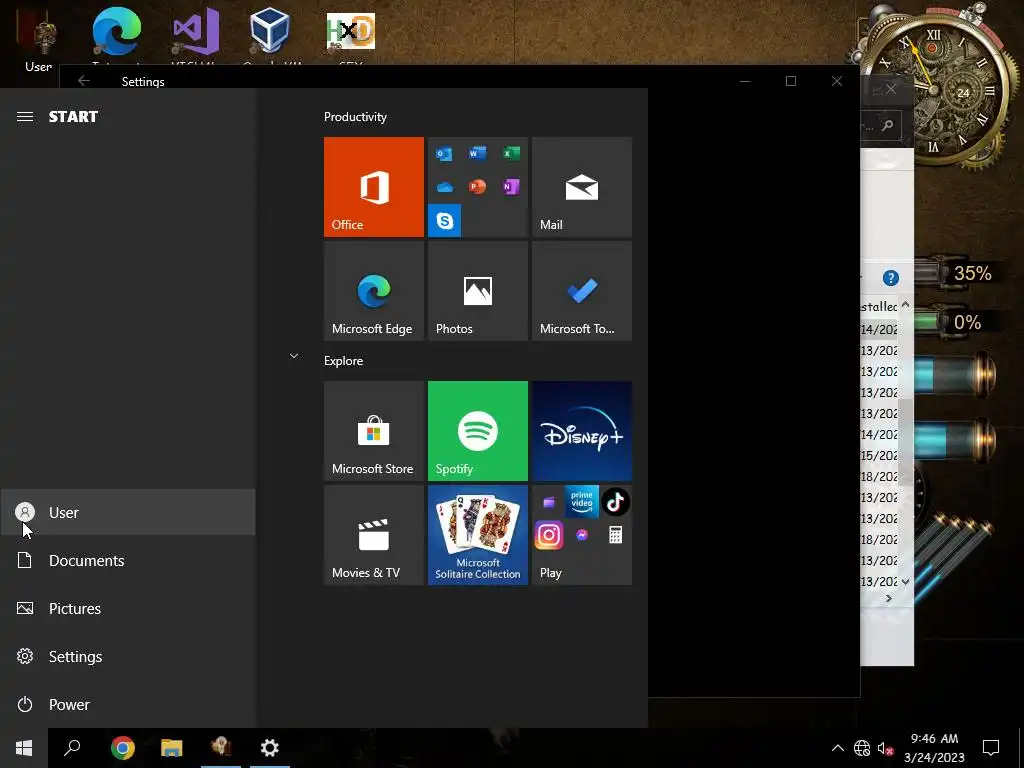This screenshot has height=768, width=1024.
Task: Open PowerPoint icon in Office folder tile
Action: pos(477,187)
